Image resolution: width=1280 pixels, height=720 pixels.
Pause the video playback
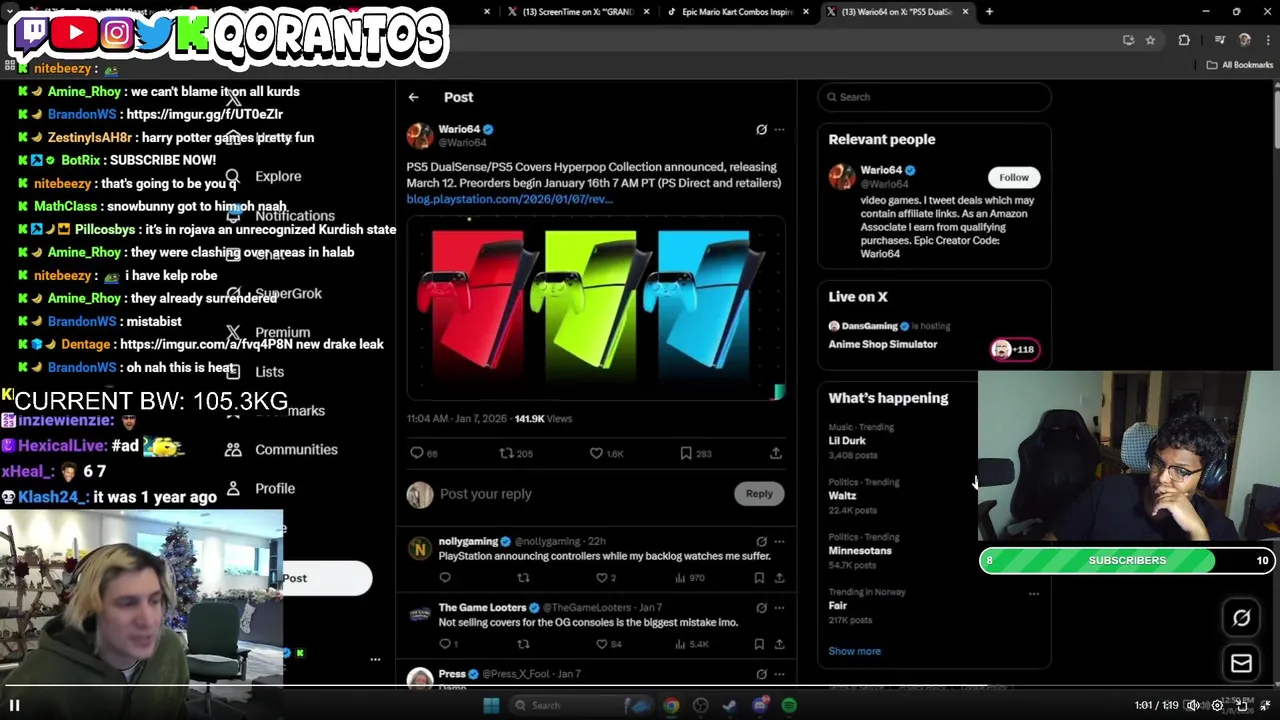tap(15, 705)
